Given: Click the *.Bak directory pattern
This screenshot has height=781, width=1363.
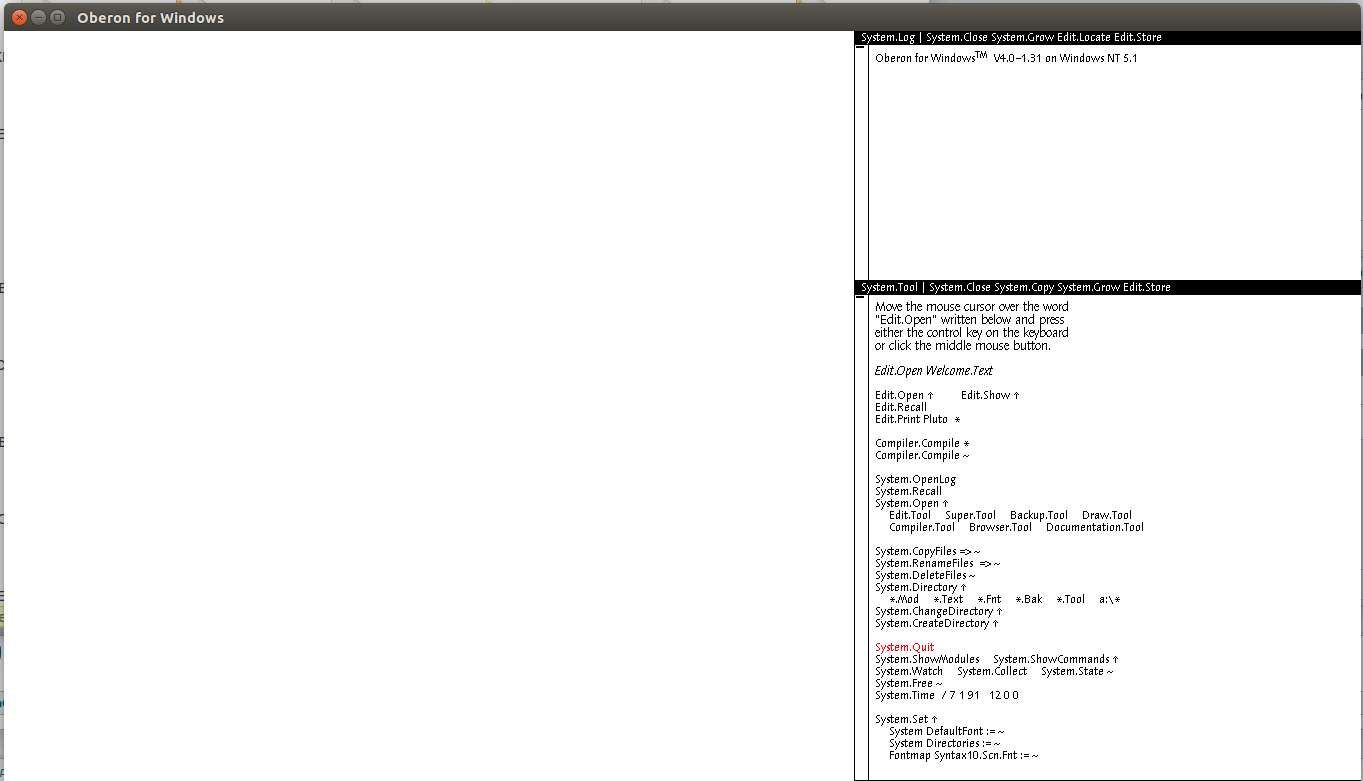Looking at the screenshot, I should click(x=1029, y=600).
